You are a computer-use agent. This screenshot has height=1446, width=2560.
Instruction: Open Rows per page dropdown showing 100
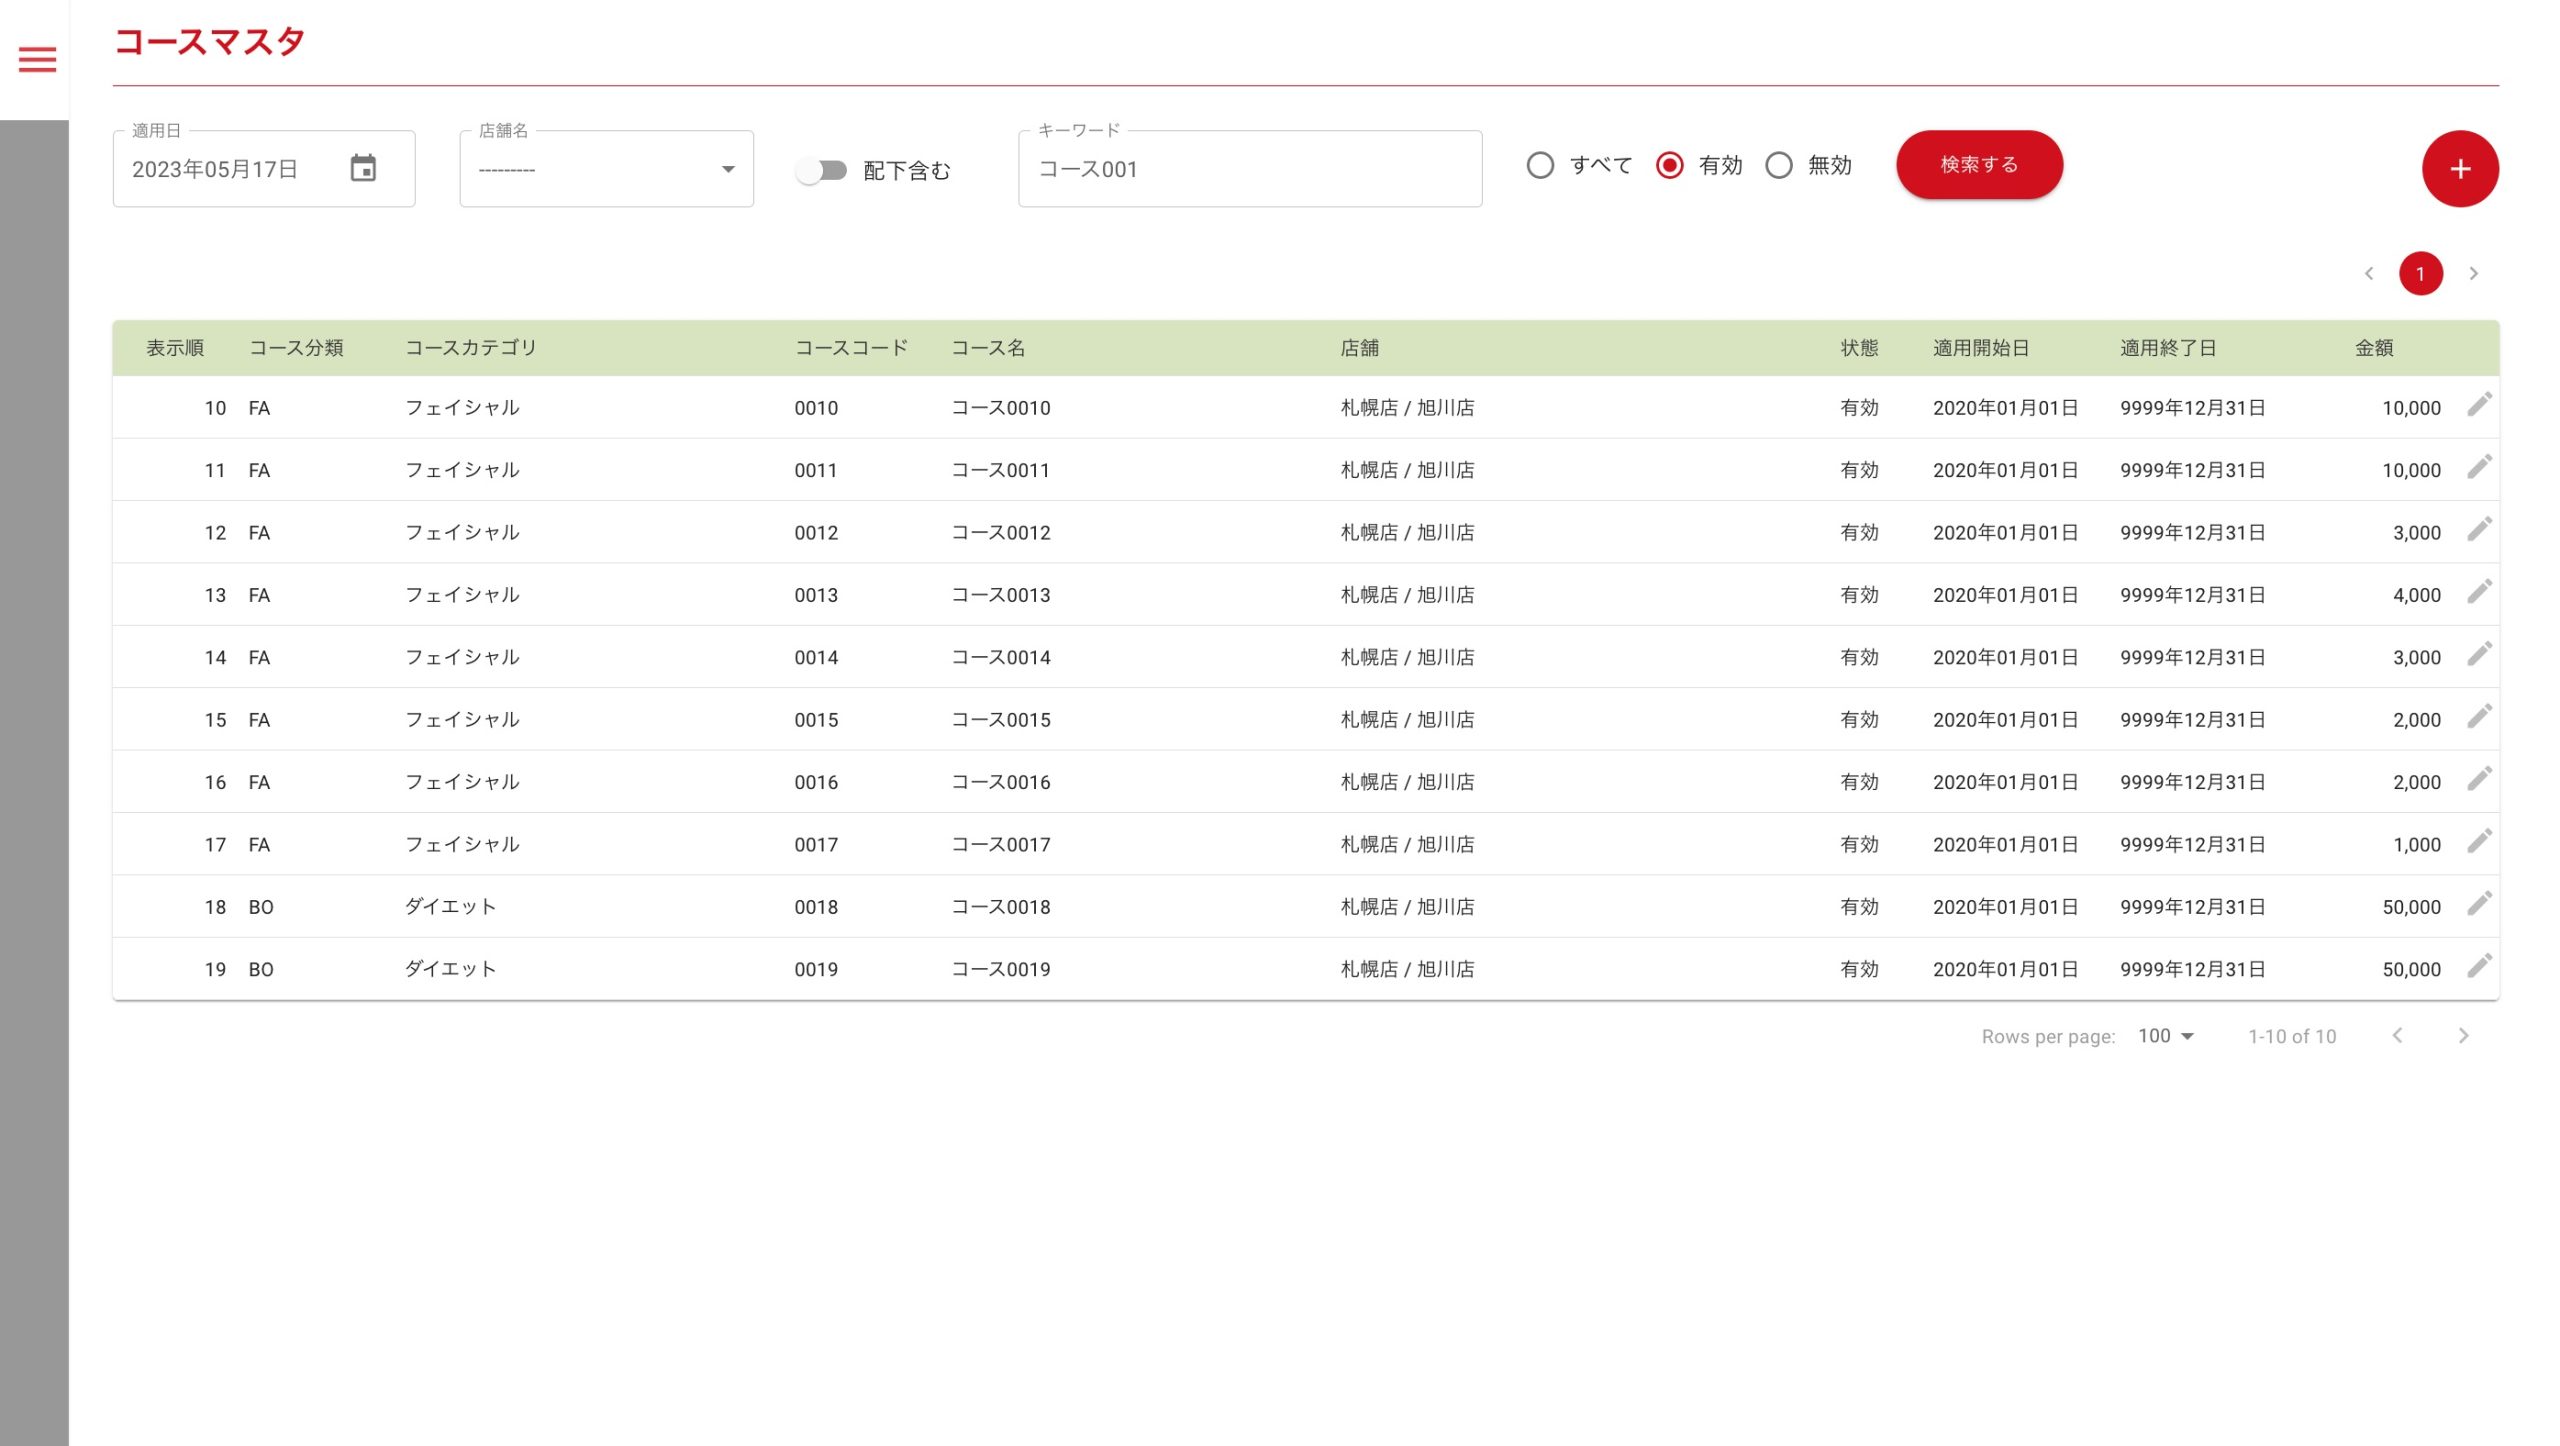coord(2165,1036)
